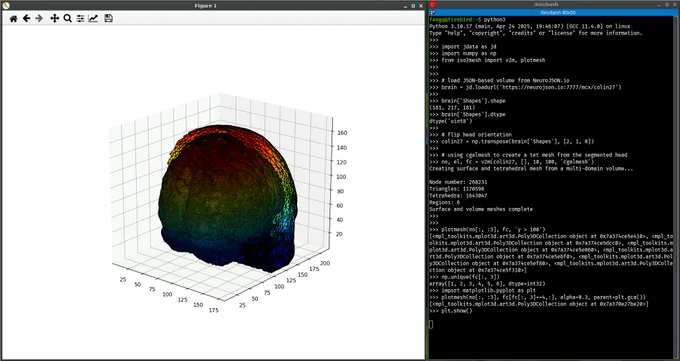Save the figure with the floppy disk icon
Screen dimensions: 680x361
pos(108,18)
